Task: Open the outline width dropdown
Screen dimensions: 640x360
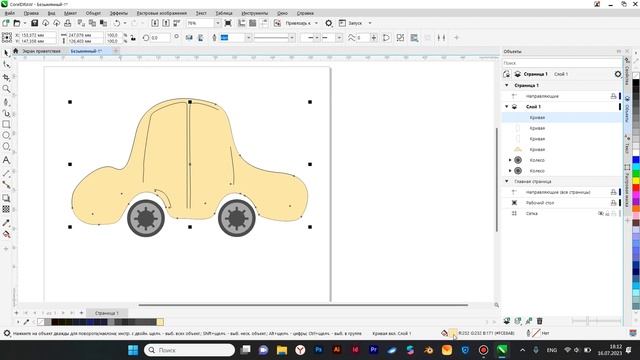Action: [x=248, y=38]
